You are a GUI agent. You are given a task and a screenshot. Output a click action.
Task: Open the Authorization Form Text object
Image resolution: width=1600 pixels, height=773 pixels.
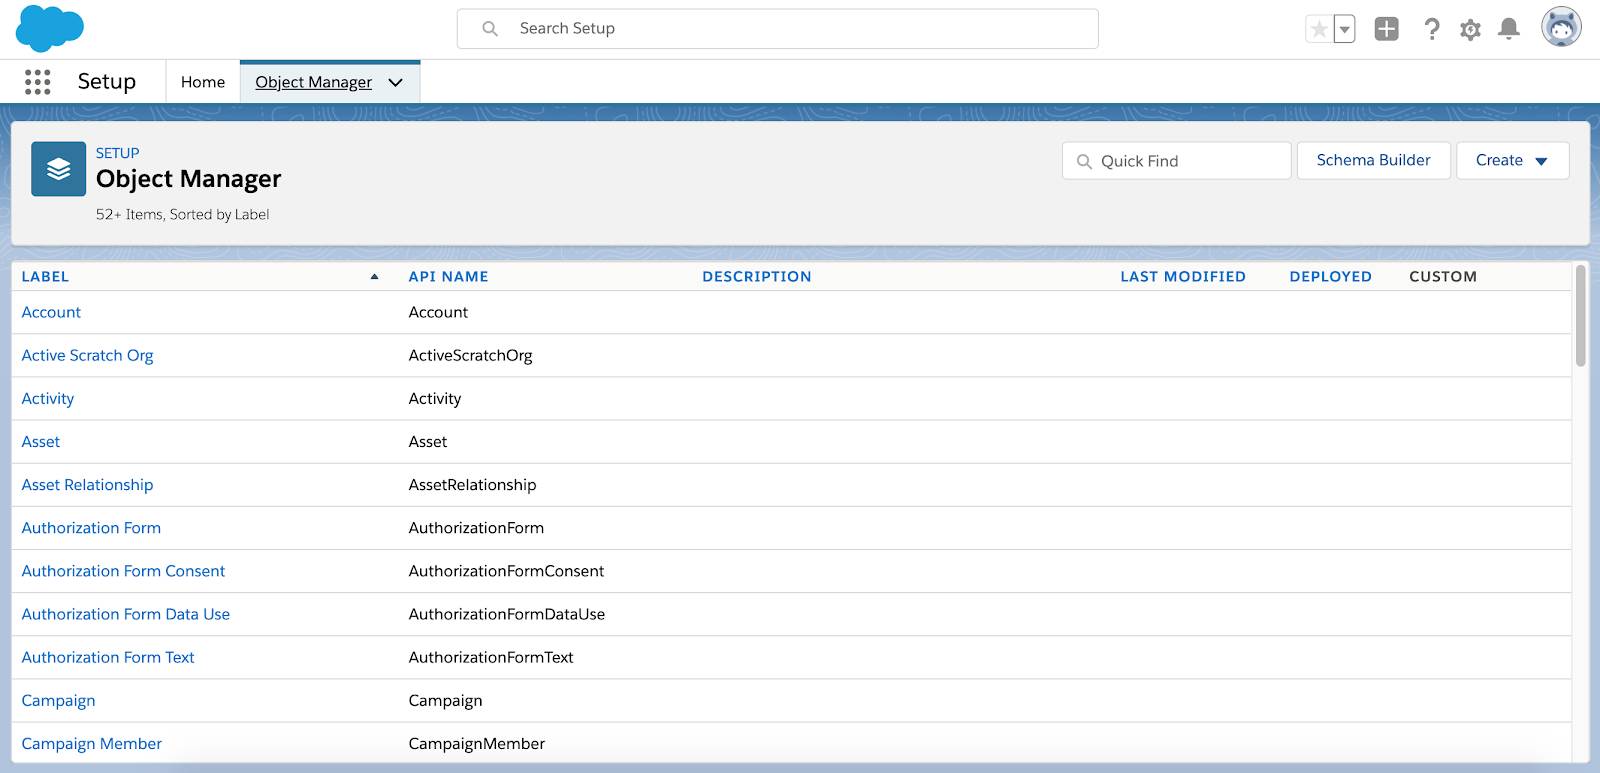click(108, 656)
